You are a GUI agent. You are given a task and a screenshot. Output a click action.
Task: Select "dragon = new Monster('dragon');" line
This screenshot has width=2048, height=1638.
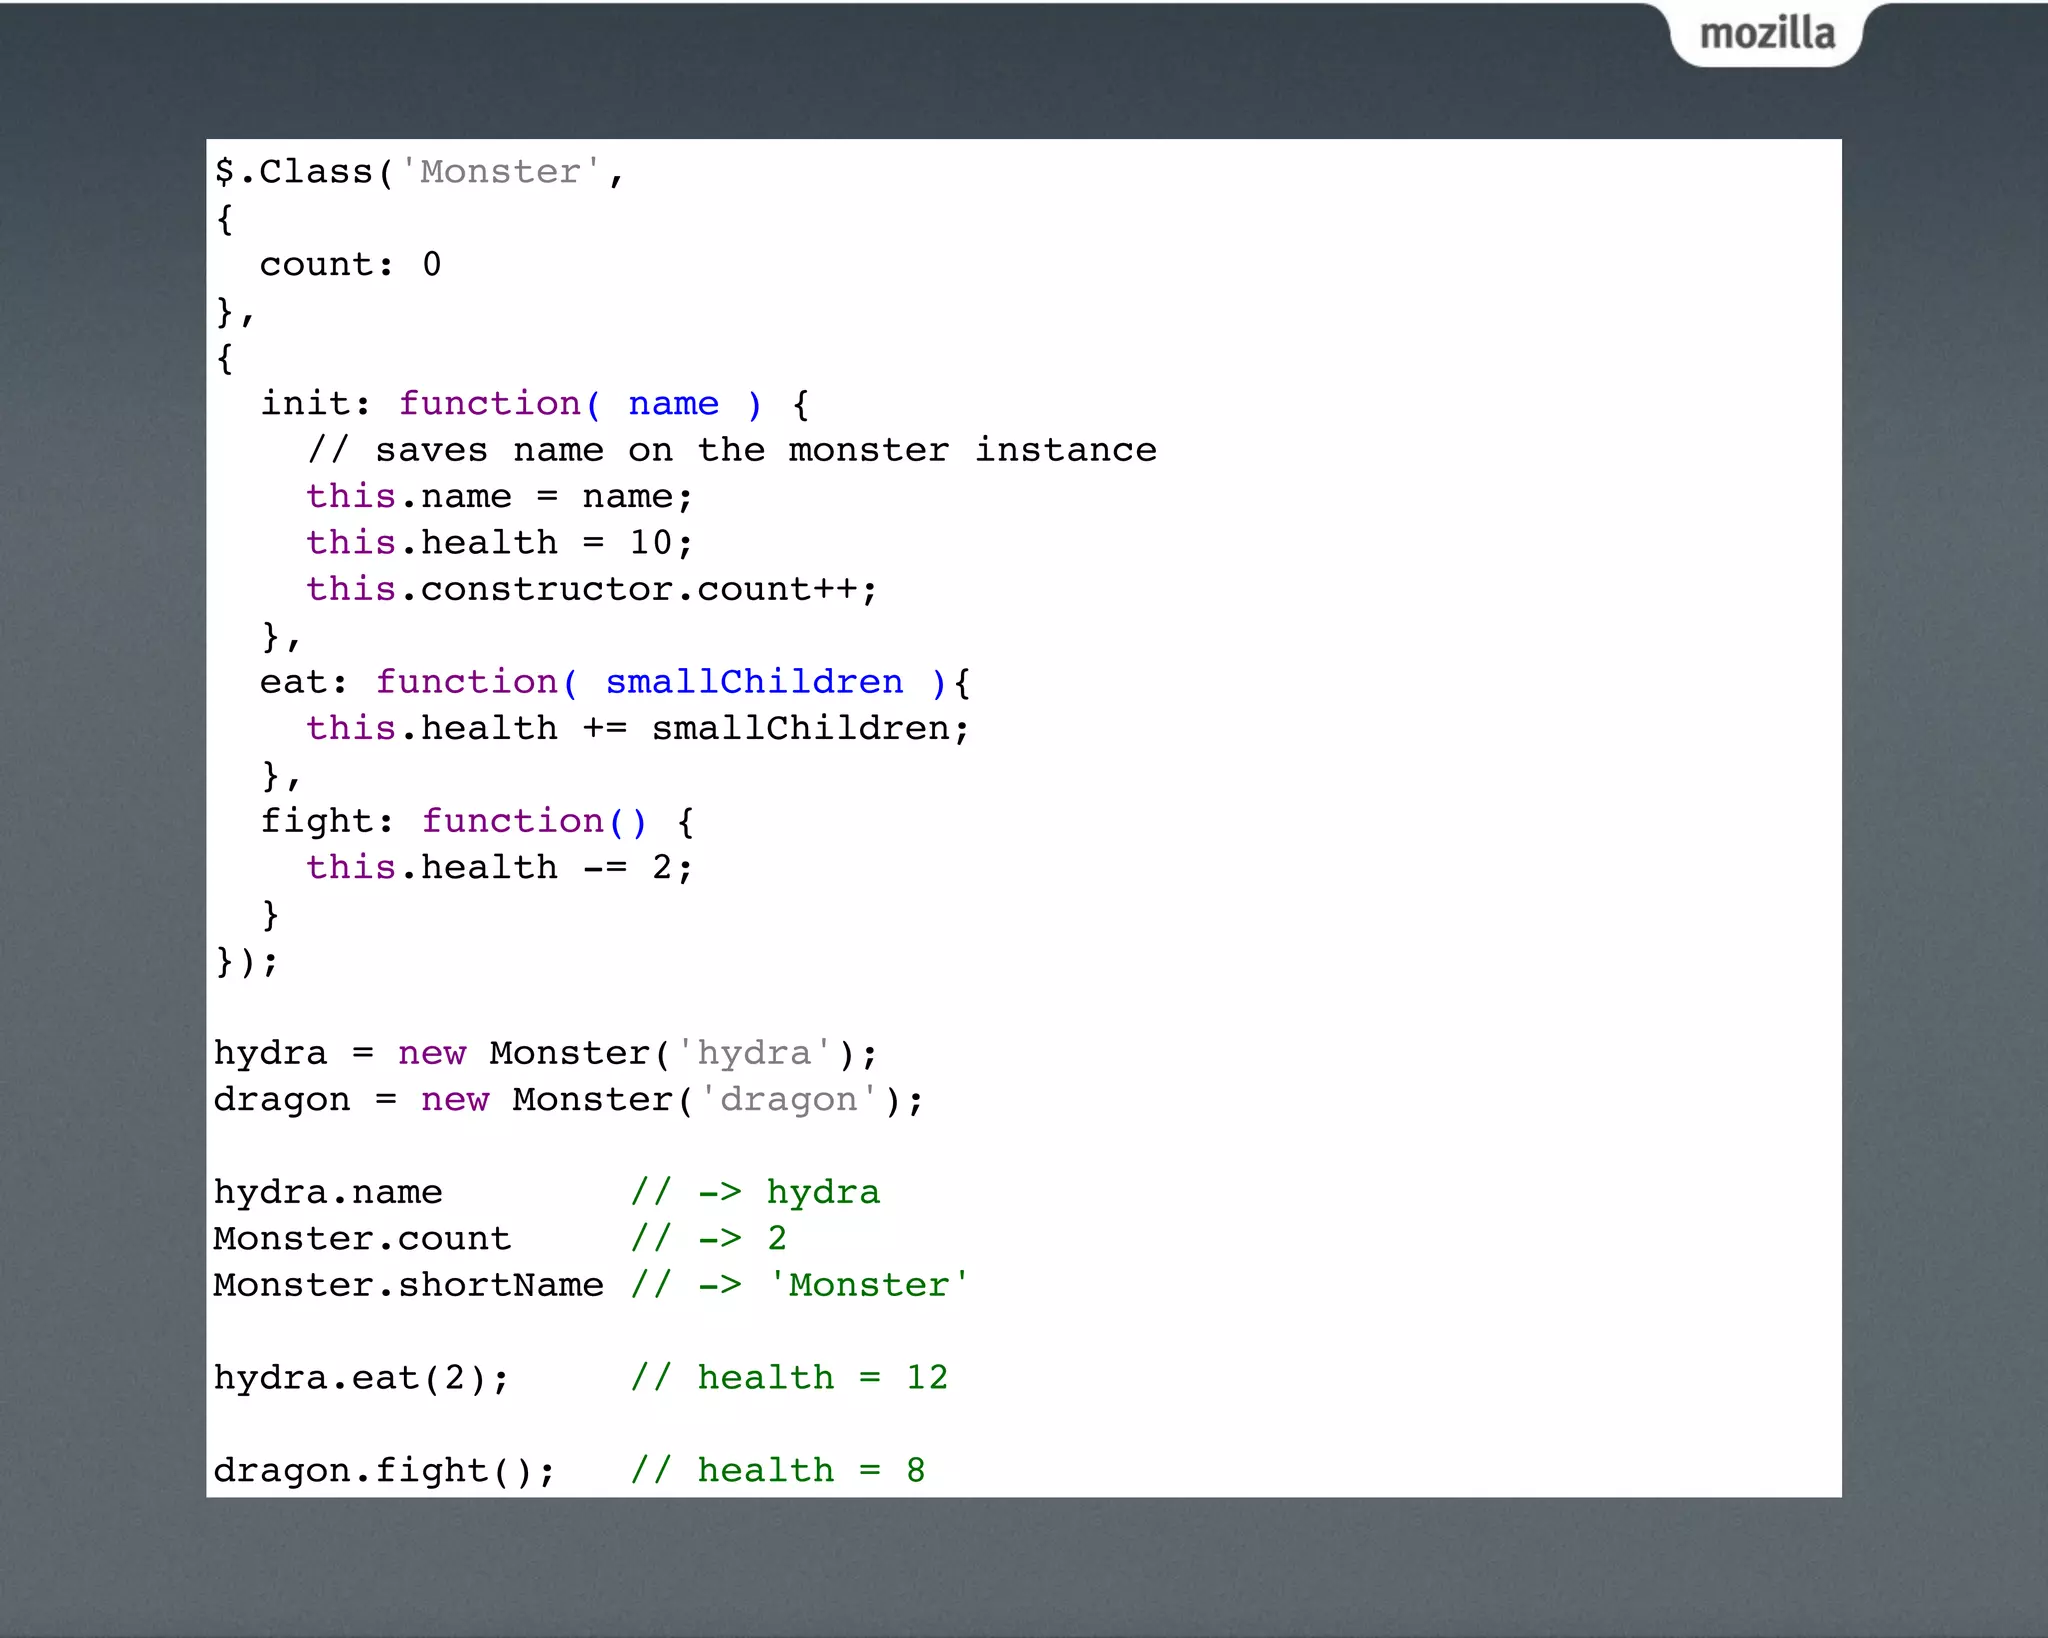569,1099
